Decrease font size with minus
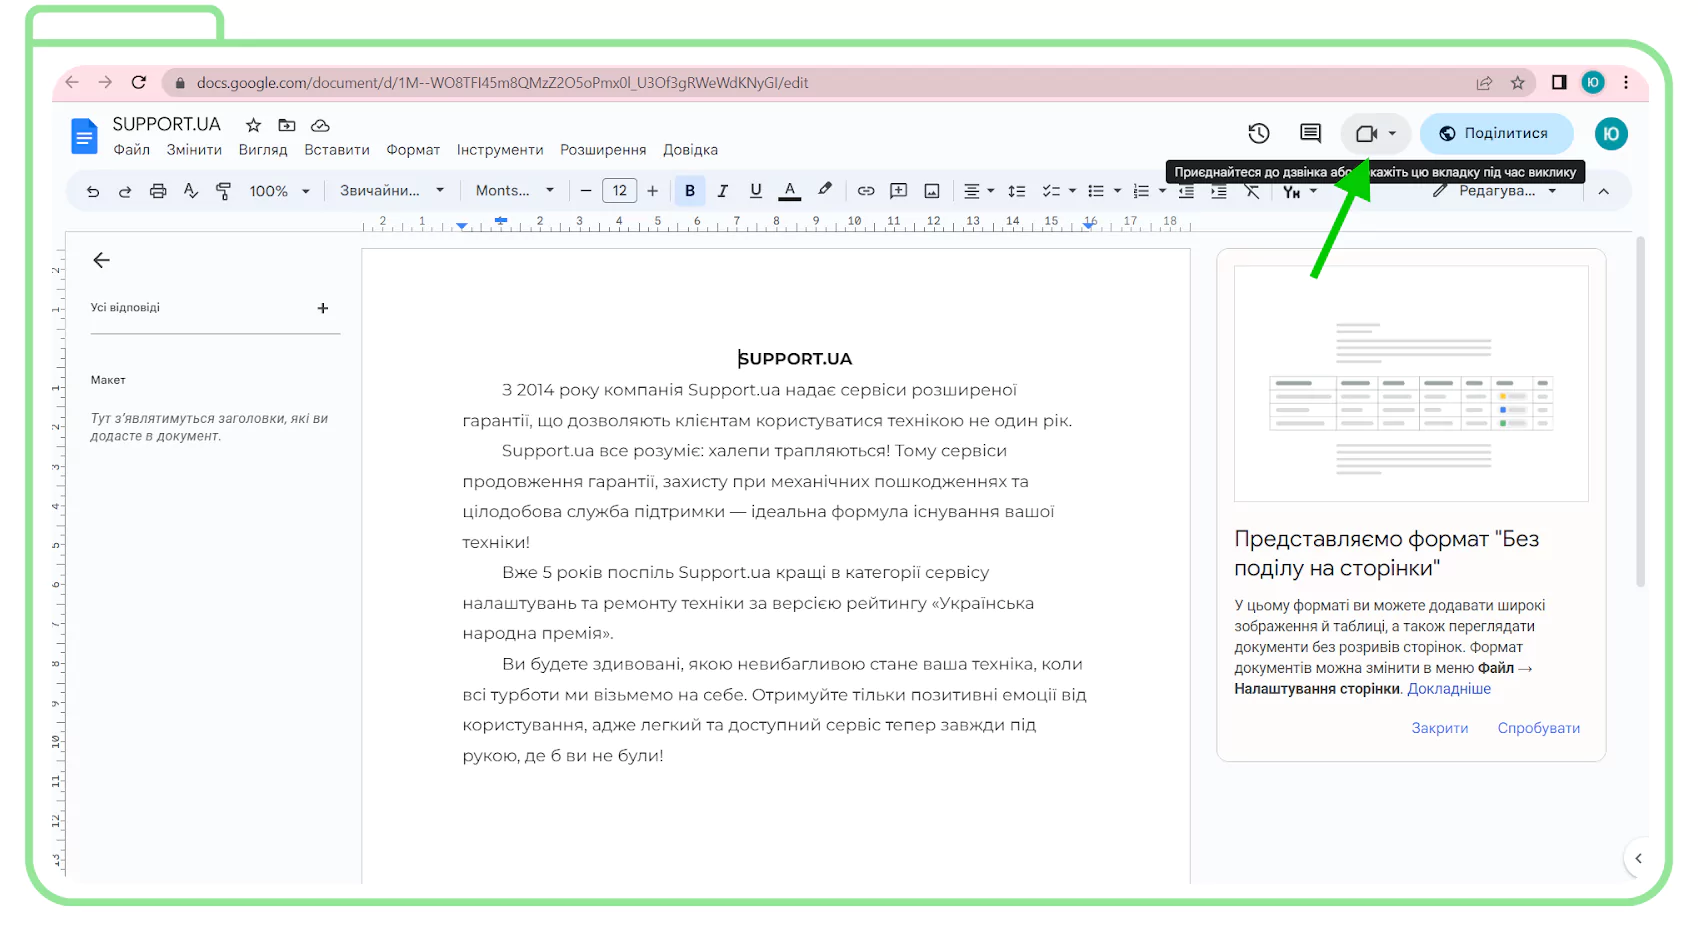 pos(586,191)
